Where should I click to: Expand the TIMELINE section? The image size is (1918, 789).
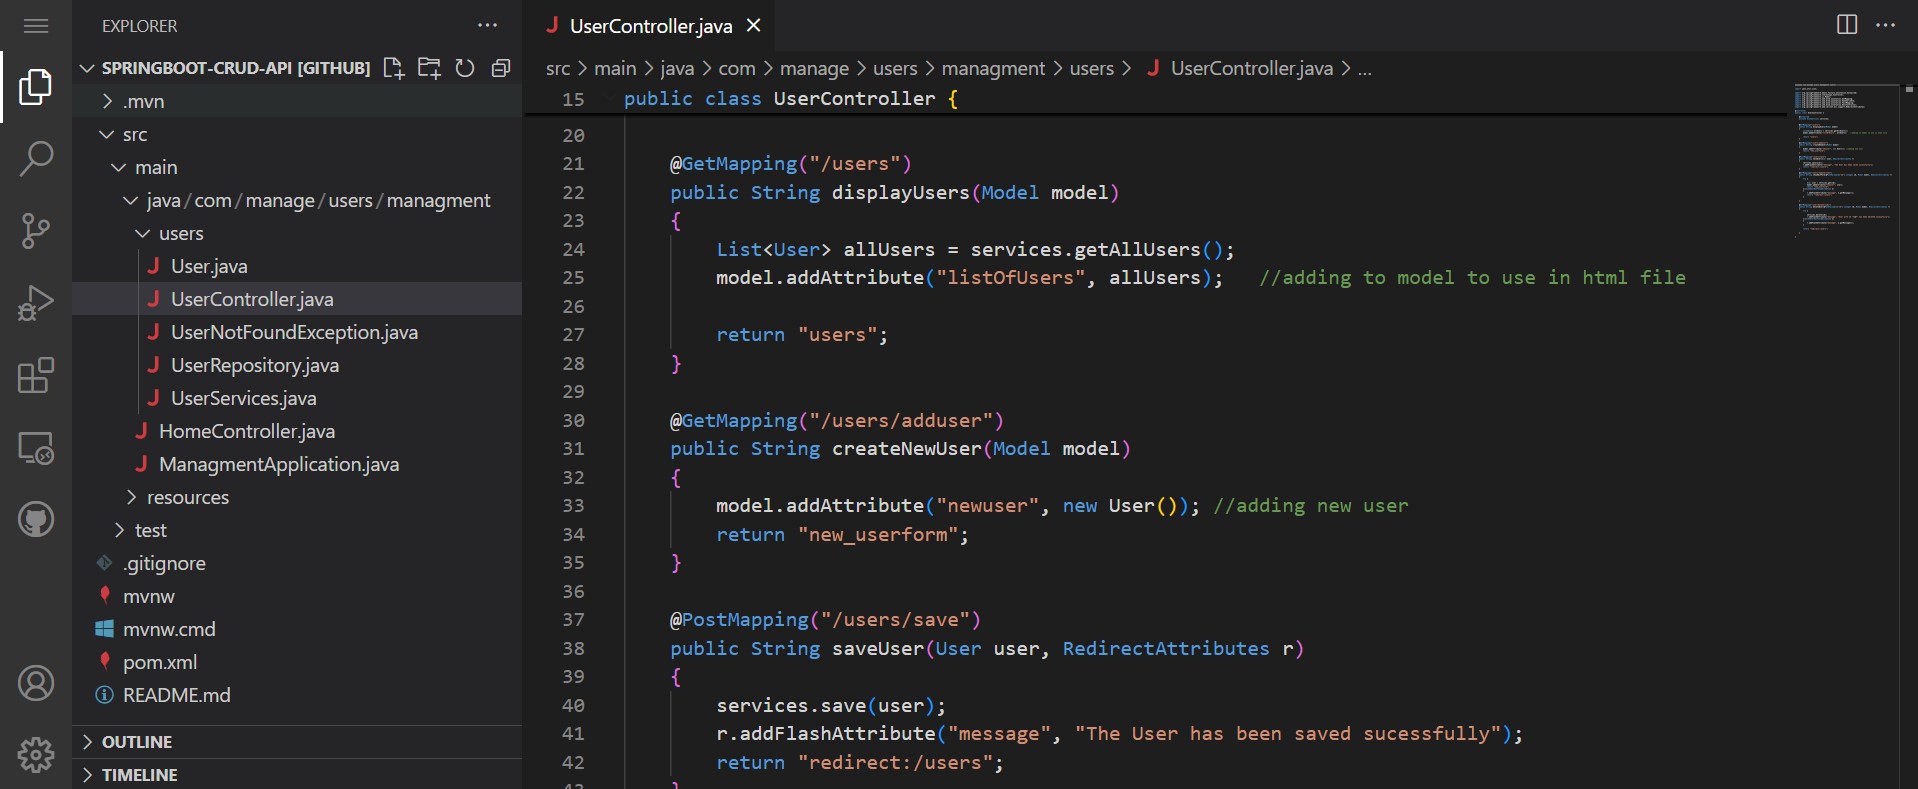(x=297, y=775)
